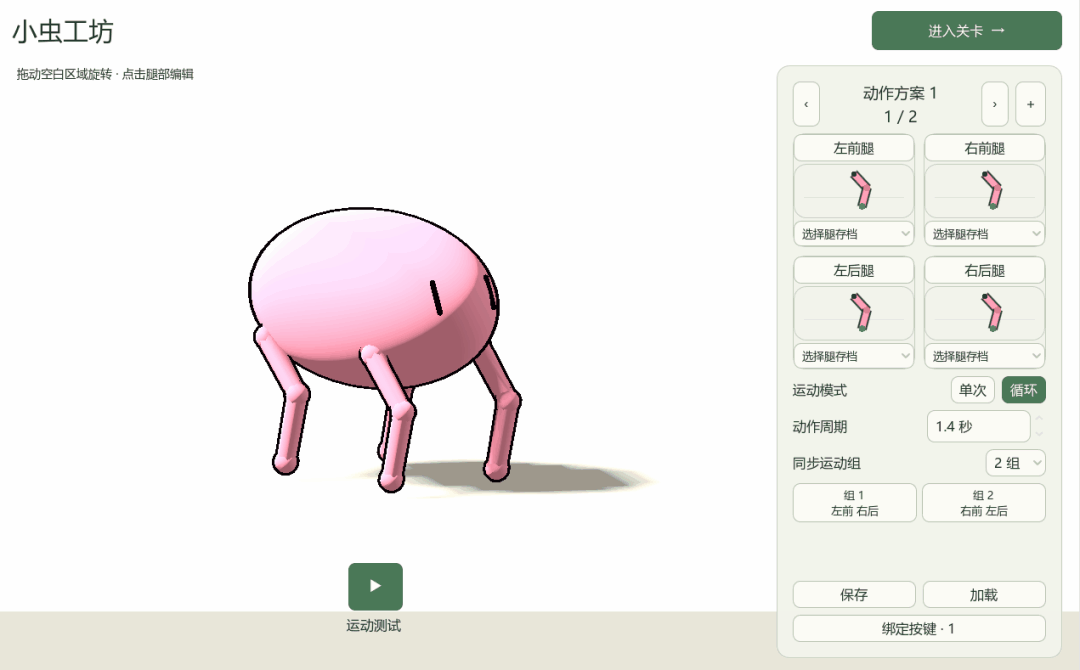Expand 选择腿存档 dropdown under 左前腿
Image resolution: width=1080 pixels, height=670 pixels.
pyautogui.click(x=854, y=234)
